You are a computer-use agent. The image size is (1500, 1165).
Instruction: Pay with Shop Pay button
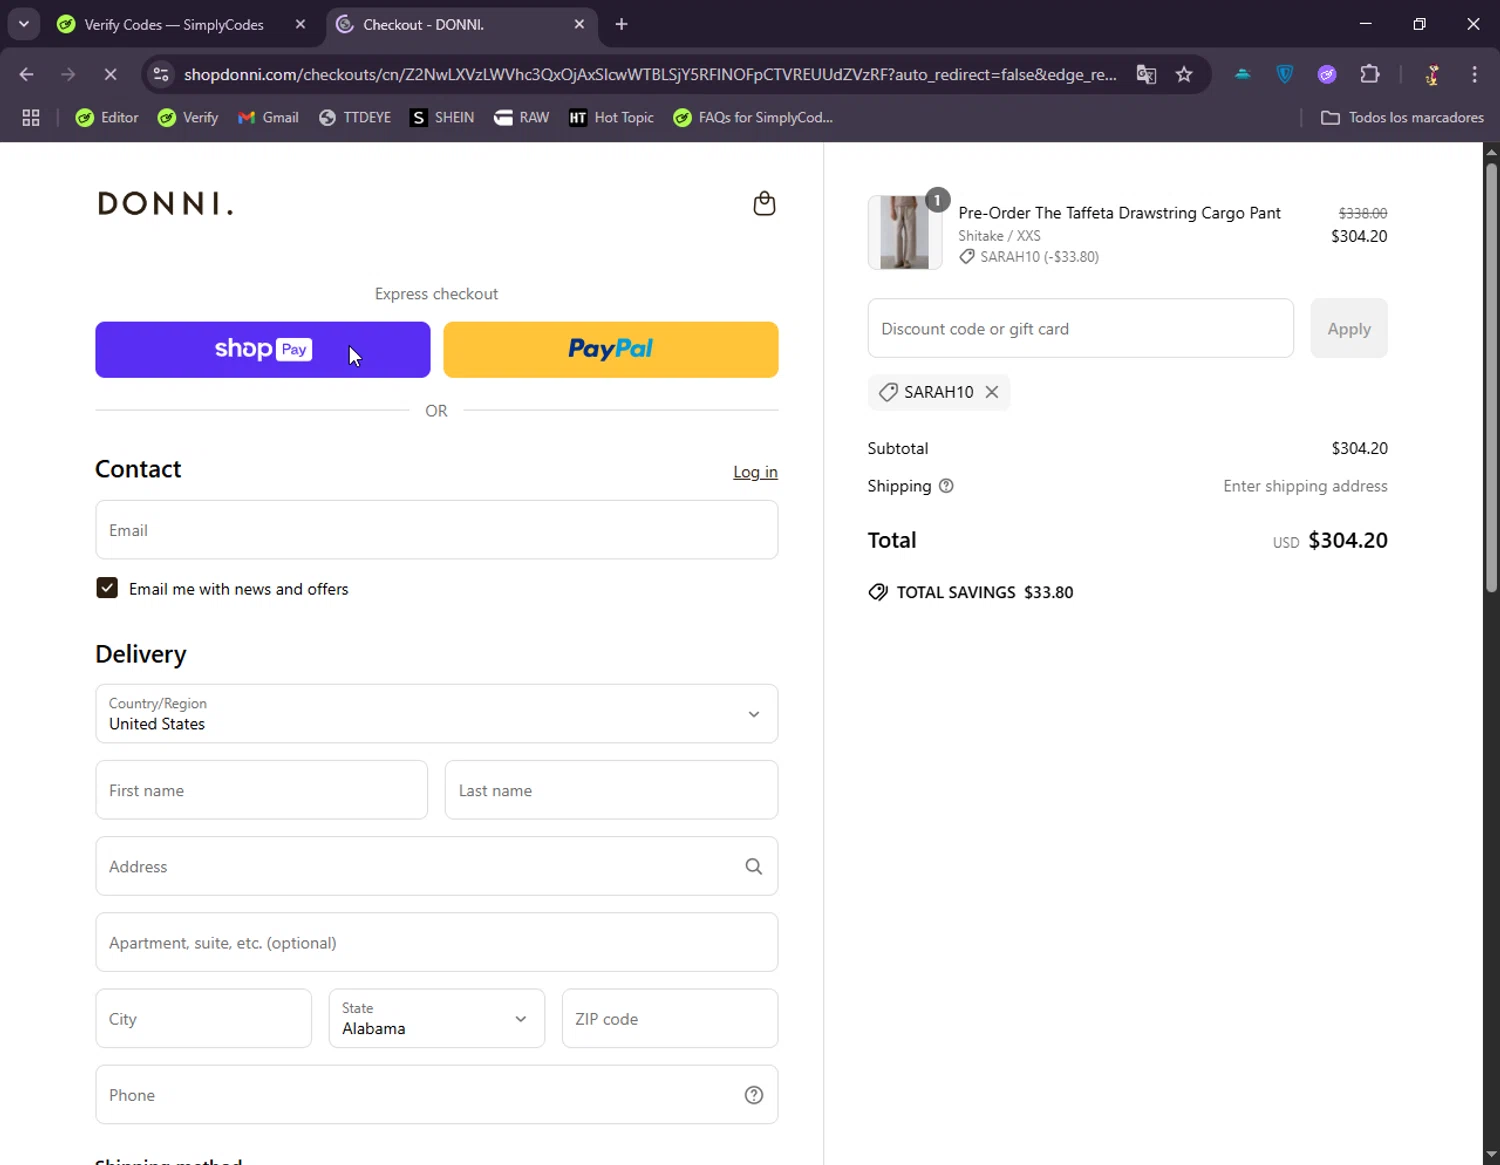(x=263, y=350)
